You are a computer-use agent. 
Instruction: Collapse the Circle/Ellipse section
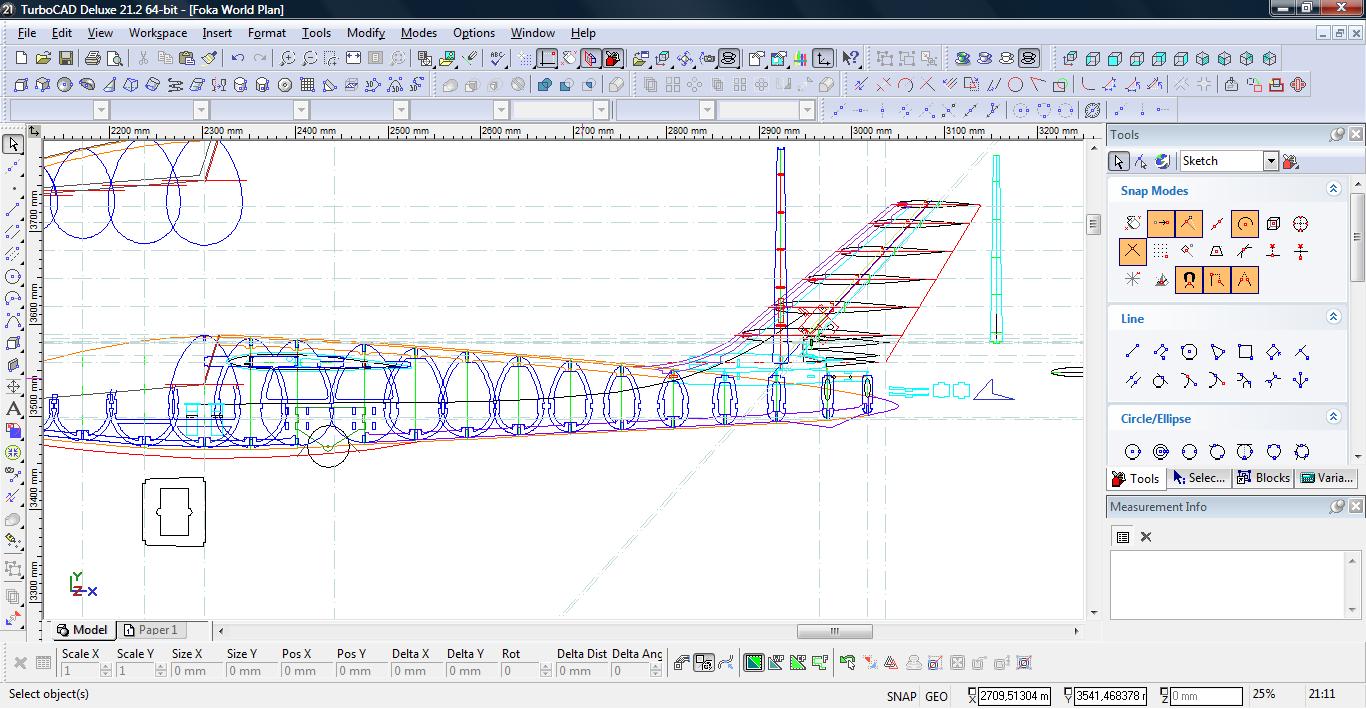tap(1333, 417)
